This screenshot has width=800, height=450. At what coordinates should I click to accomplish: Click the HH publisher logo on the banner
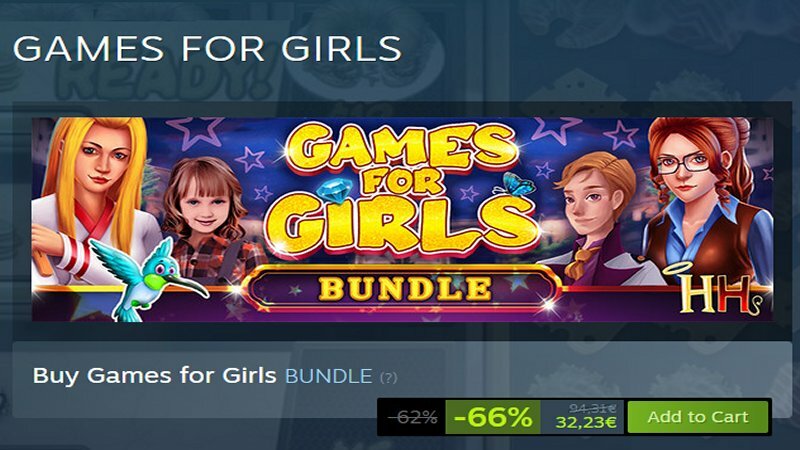(717, 291)
